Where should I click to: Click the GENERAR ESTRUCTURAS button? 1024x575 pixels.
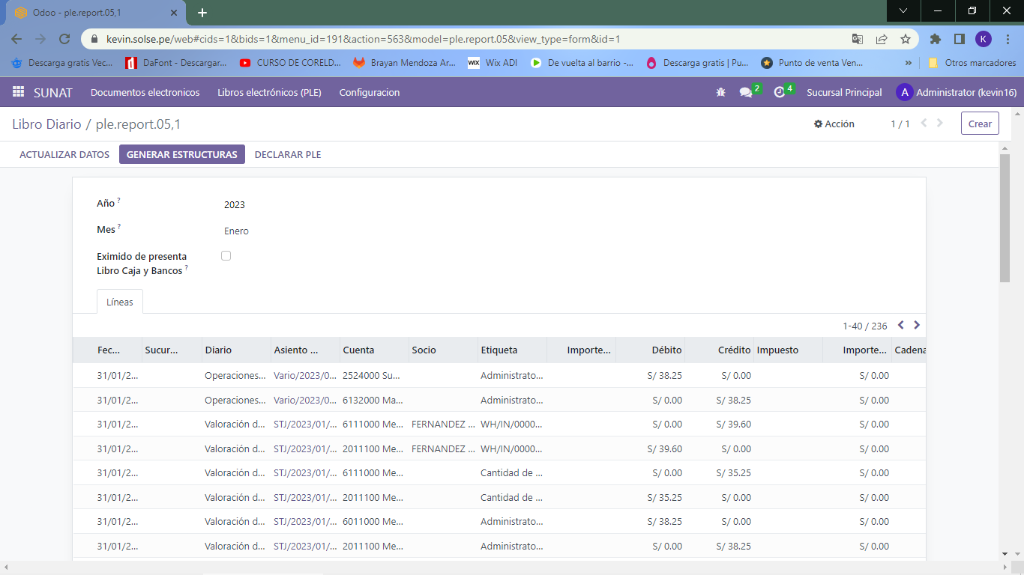point(181,155)
